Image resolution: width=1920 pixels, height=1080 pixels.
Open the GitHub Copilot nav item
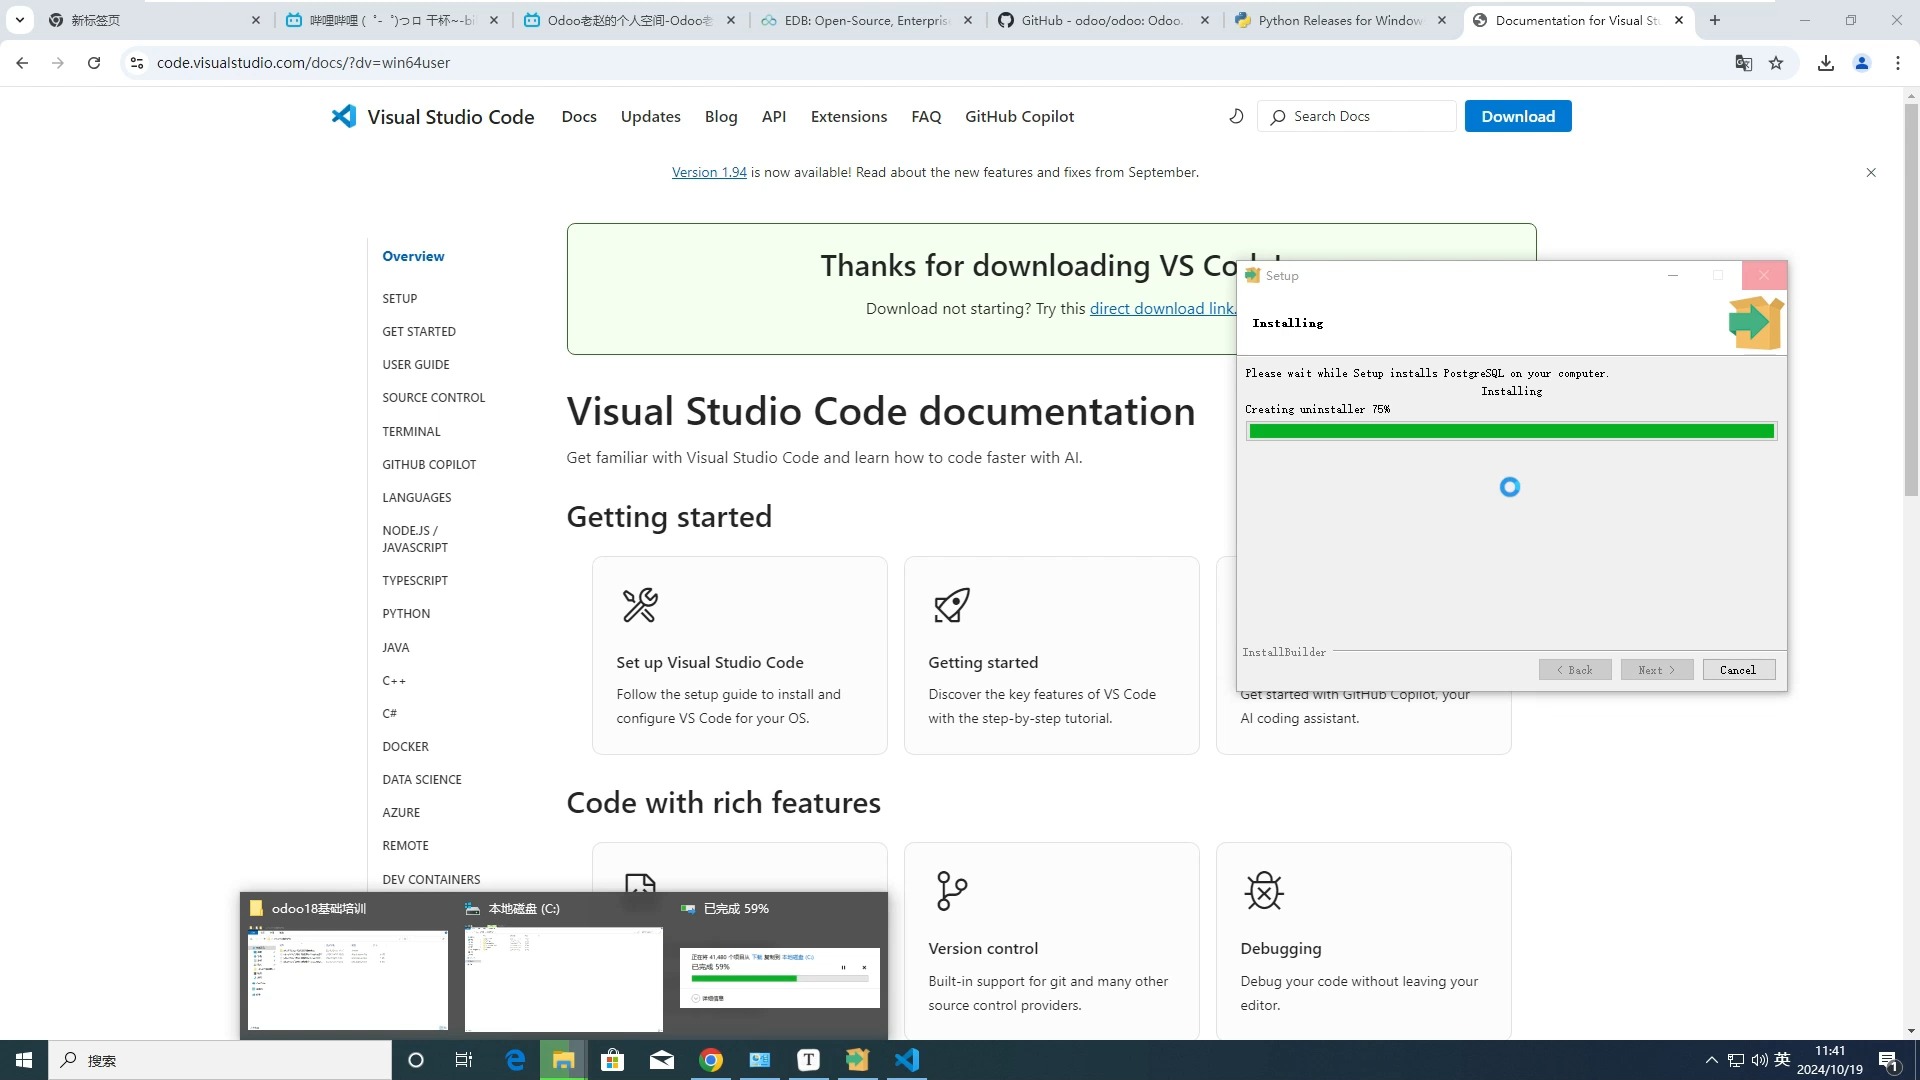tap(1019, 117)
